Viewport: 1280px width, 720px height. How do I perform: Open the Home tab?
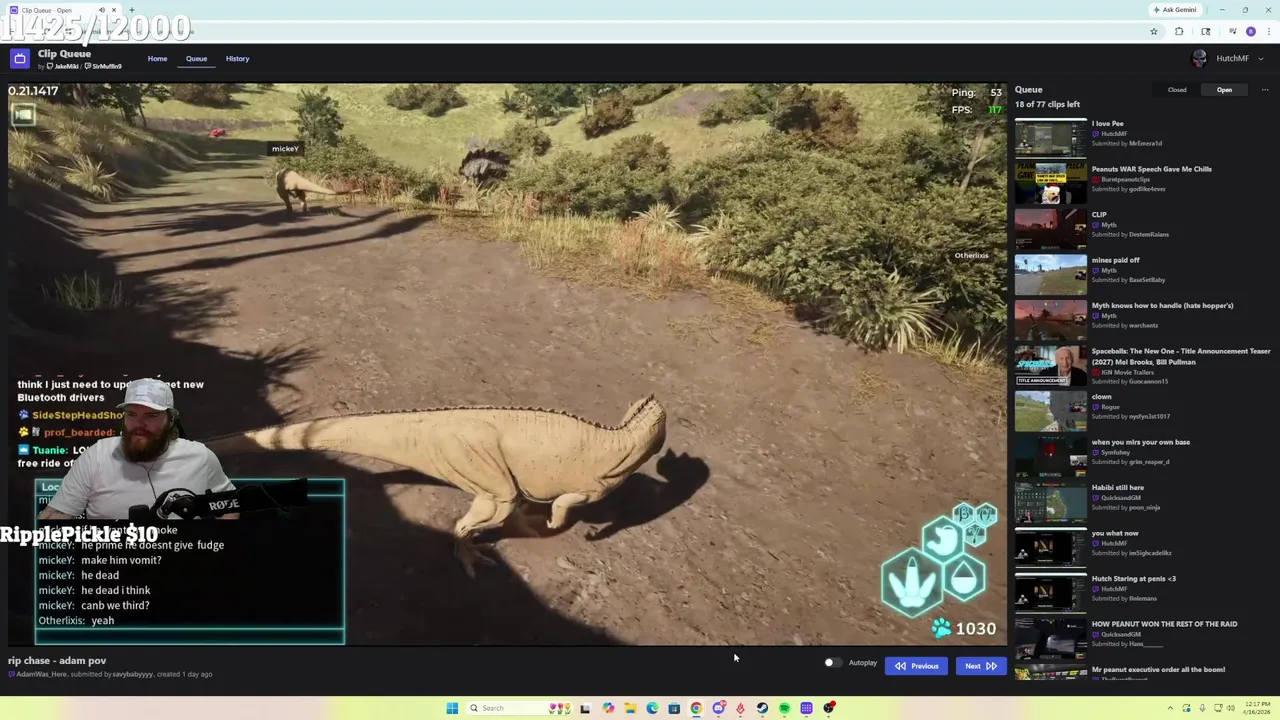click(x=157, y=59)
